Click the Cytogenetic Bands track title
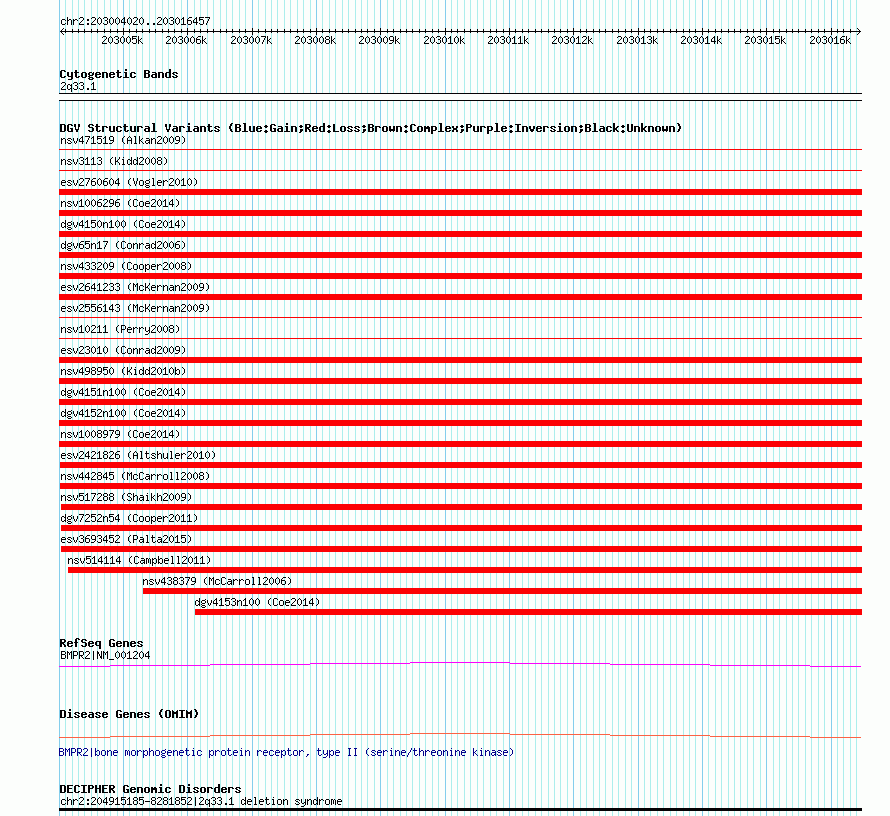890x816 pixels. click(119, 74)
